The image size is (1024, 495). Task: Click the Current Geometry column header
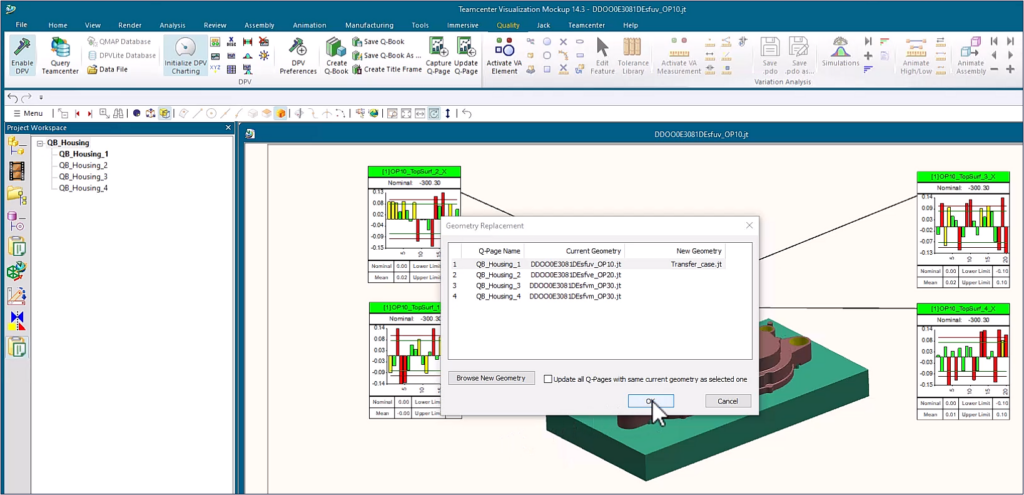574,251
